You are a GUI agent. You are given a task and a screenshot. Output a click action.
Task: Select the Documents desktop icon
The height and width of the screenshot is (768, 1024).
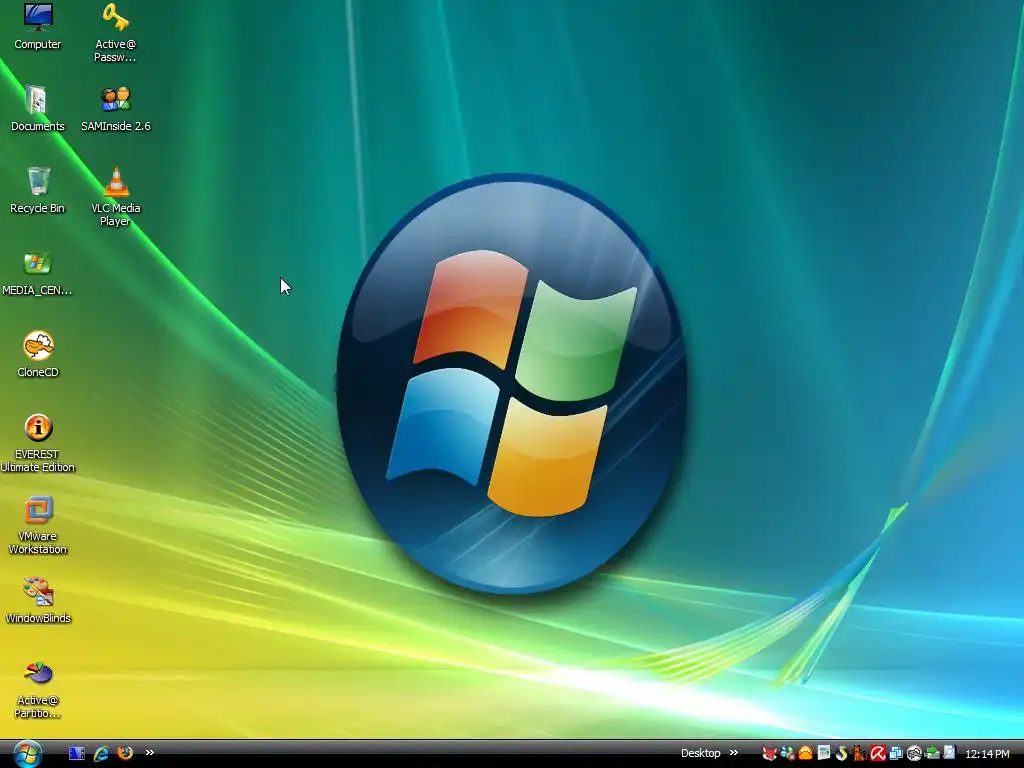click(x=37, y=108)
